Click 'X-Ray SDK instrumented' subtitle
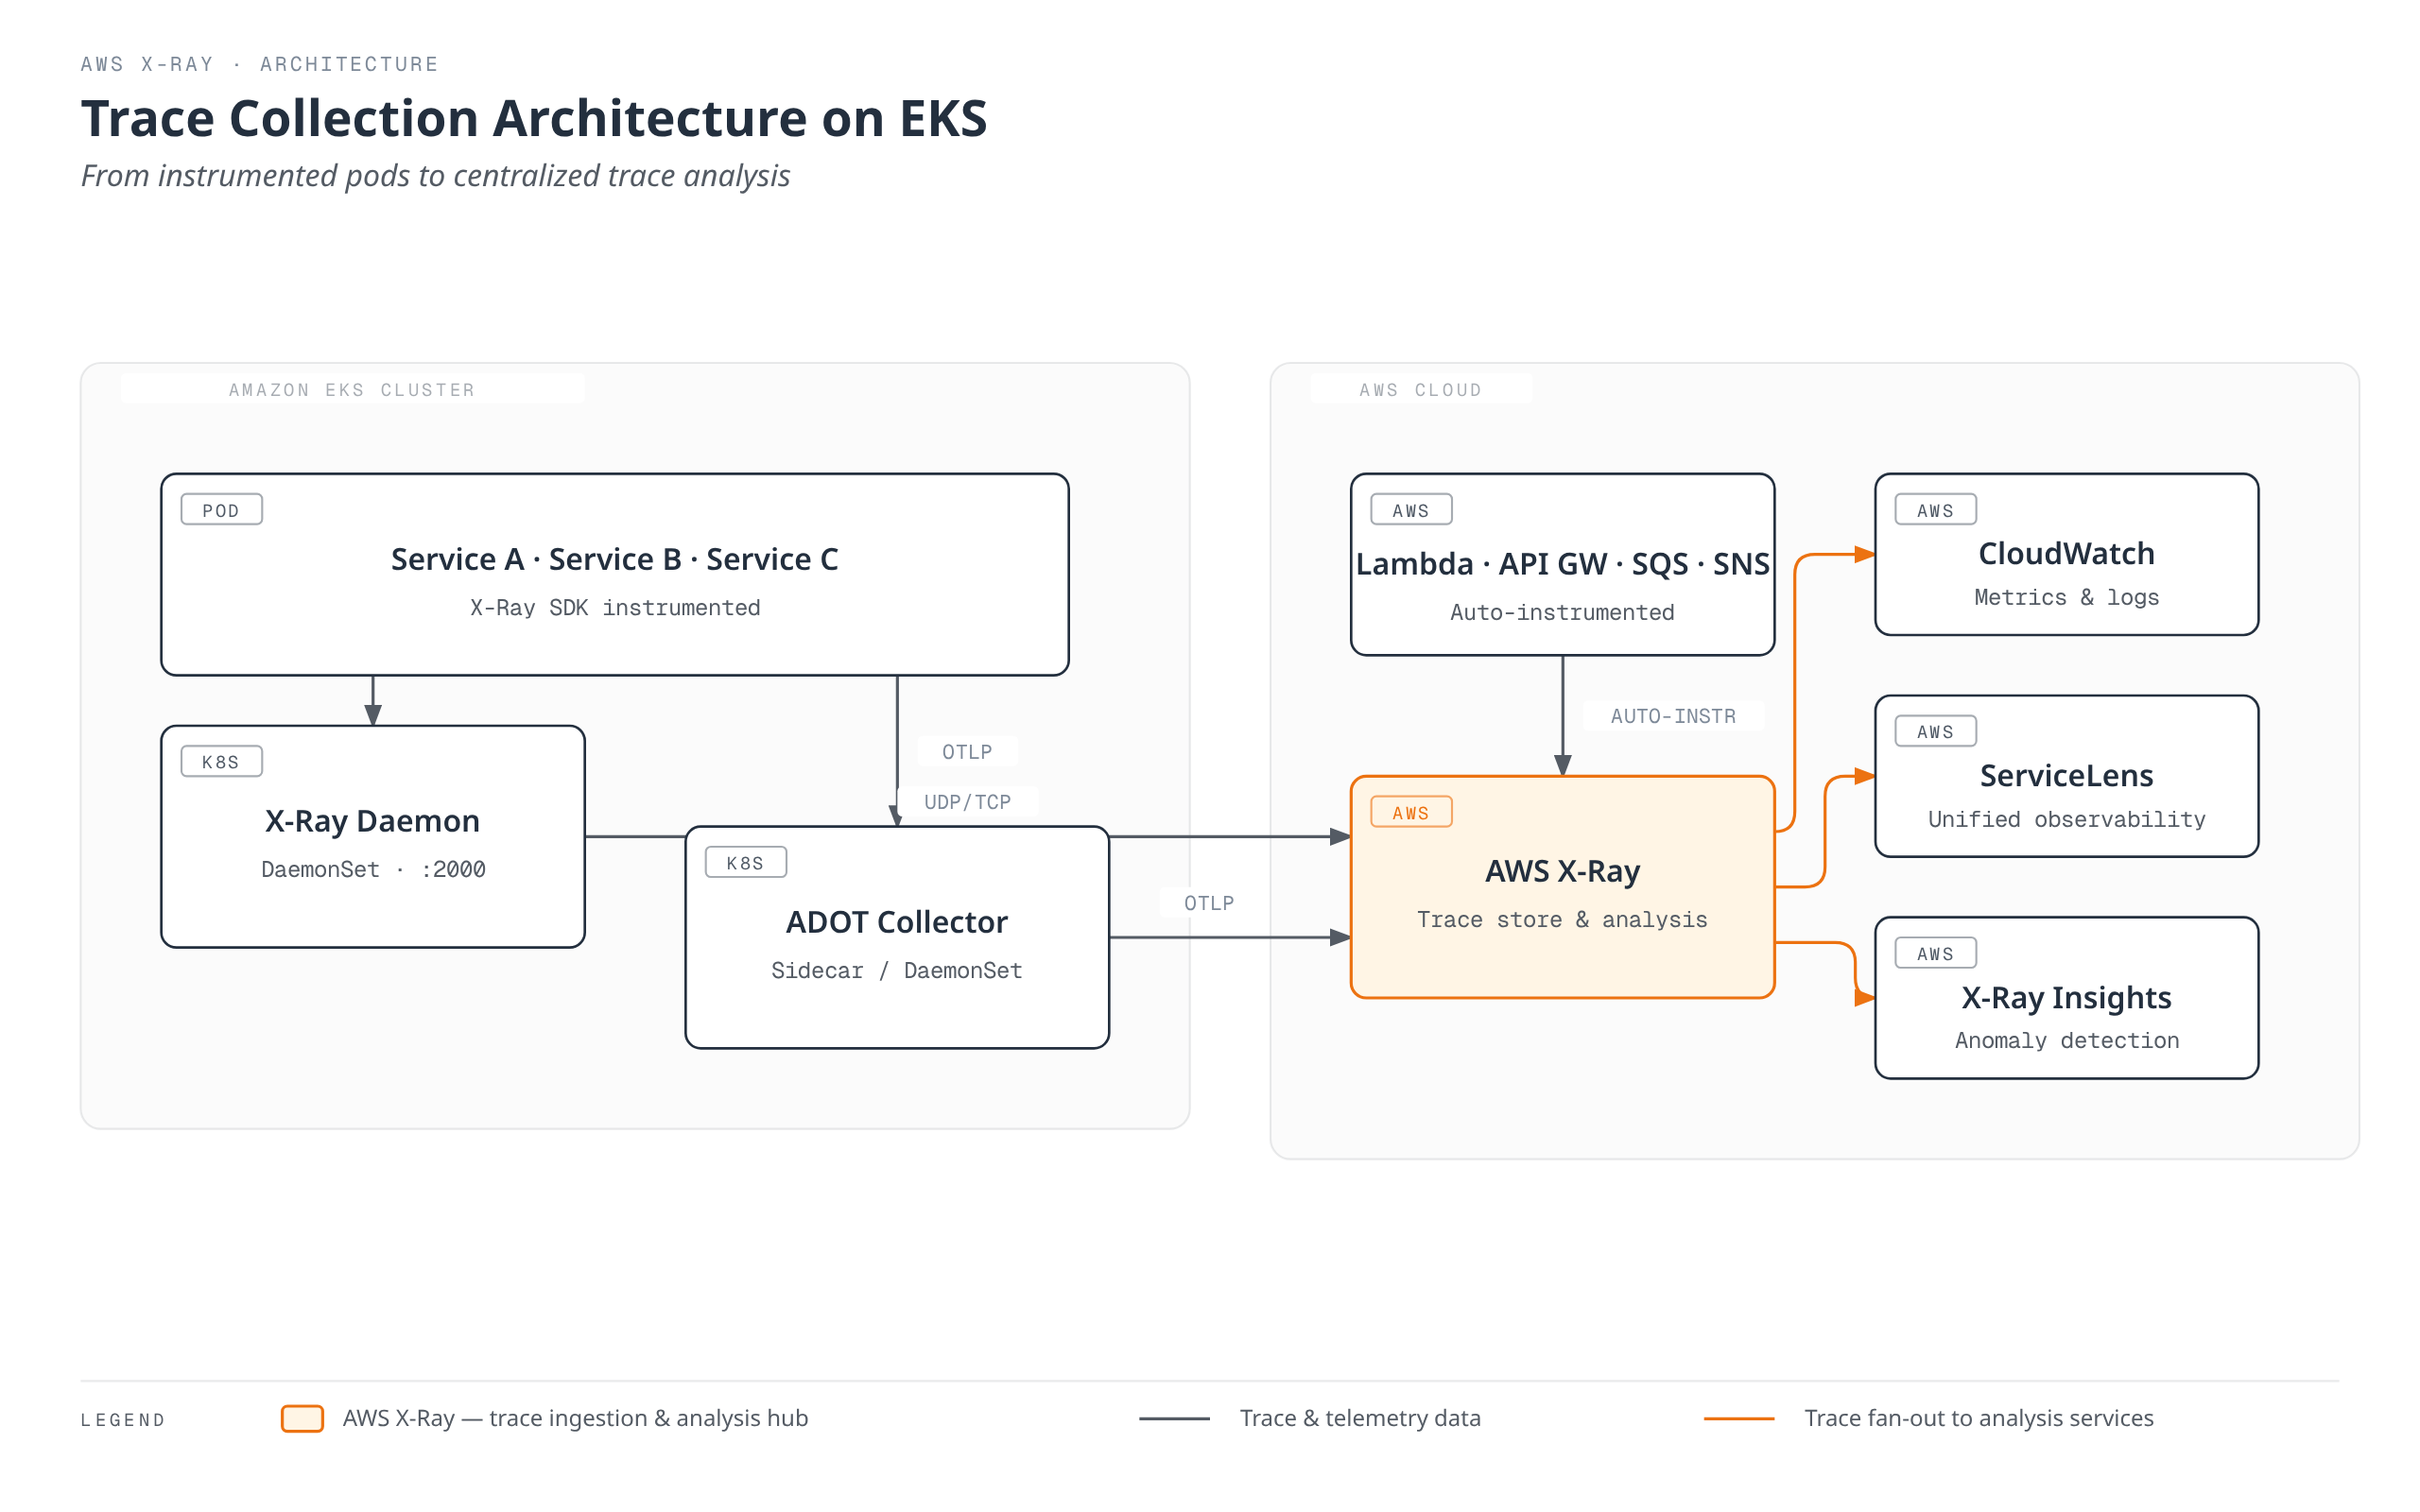Viewport: 2420px width, 1512px height. (x=615, y=608)
